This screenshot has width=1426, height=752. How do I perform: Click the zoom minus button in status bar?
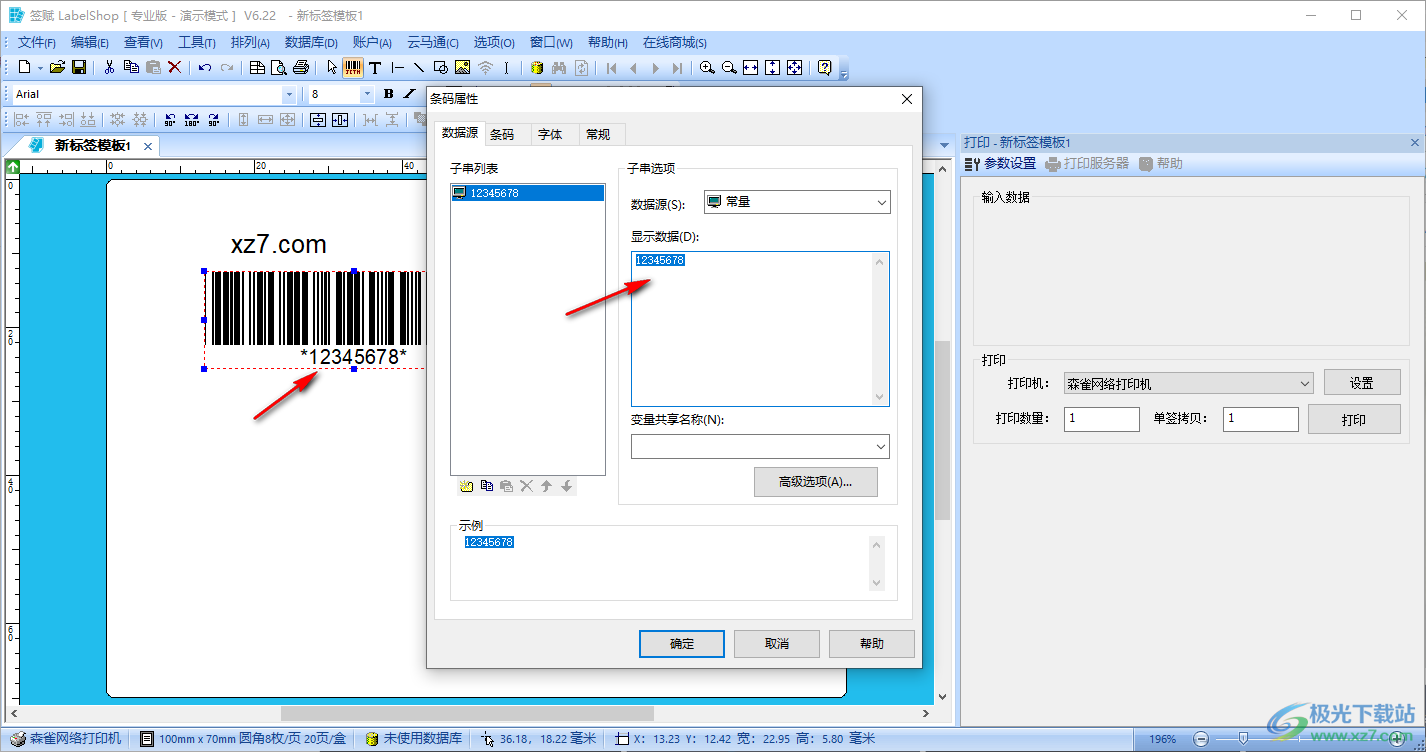1202,739
